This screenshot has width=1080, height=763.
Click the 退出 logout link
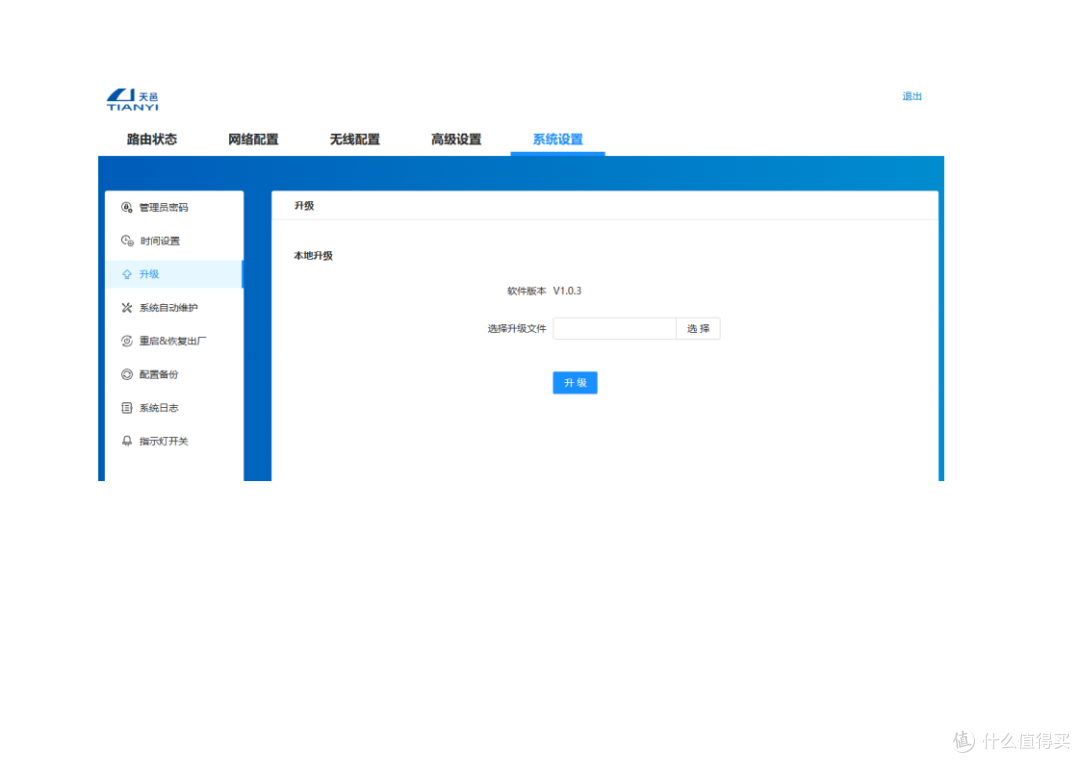coord(912,96)
